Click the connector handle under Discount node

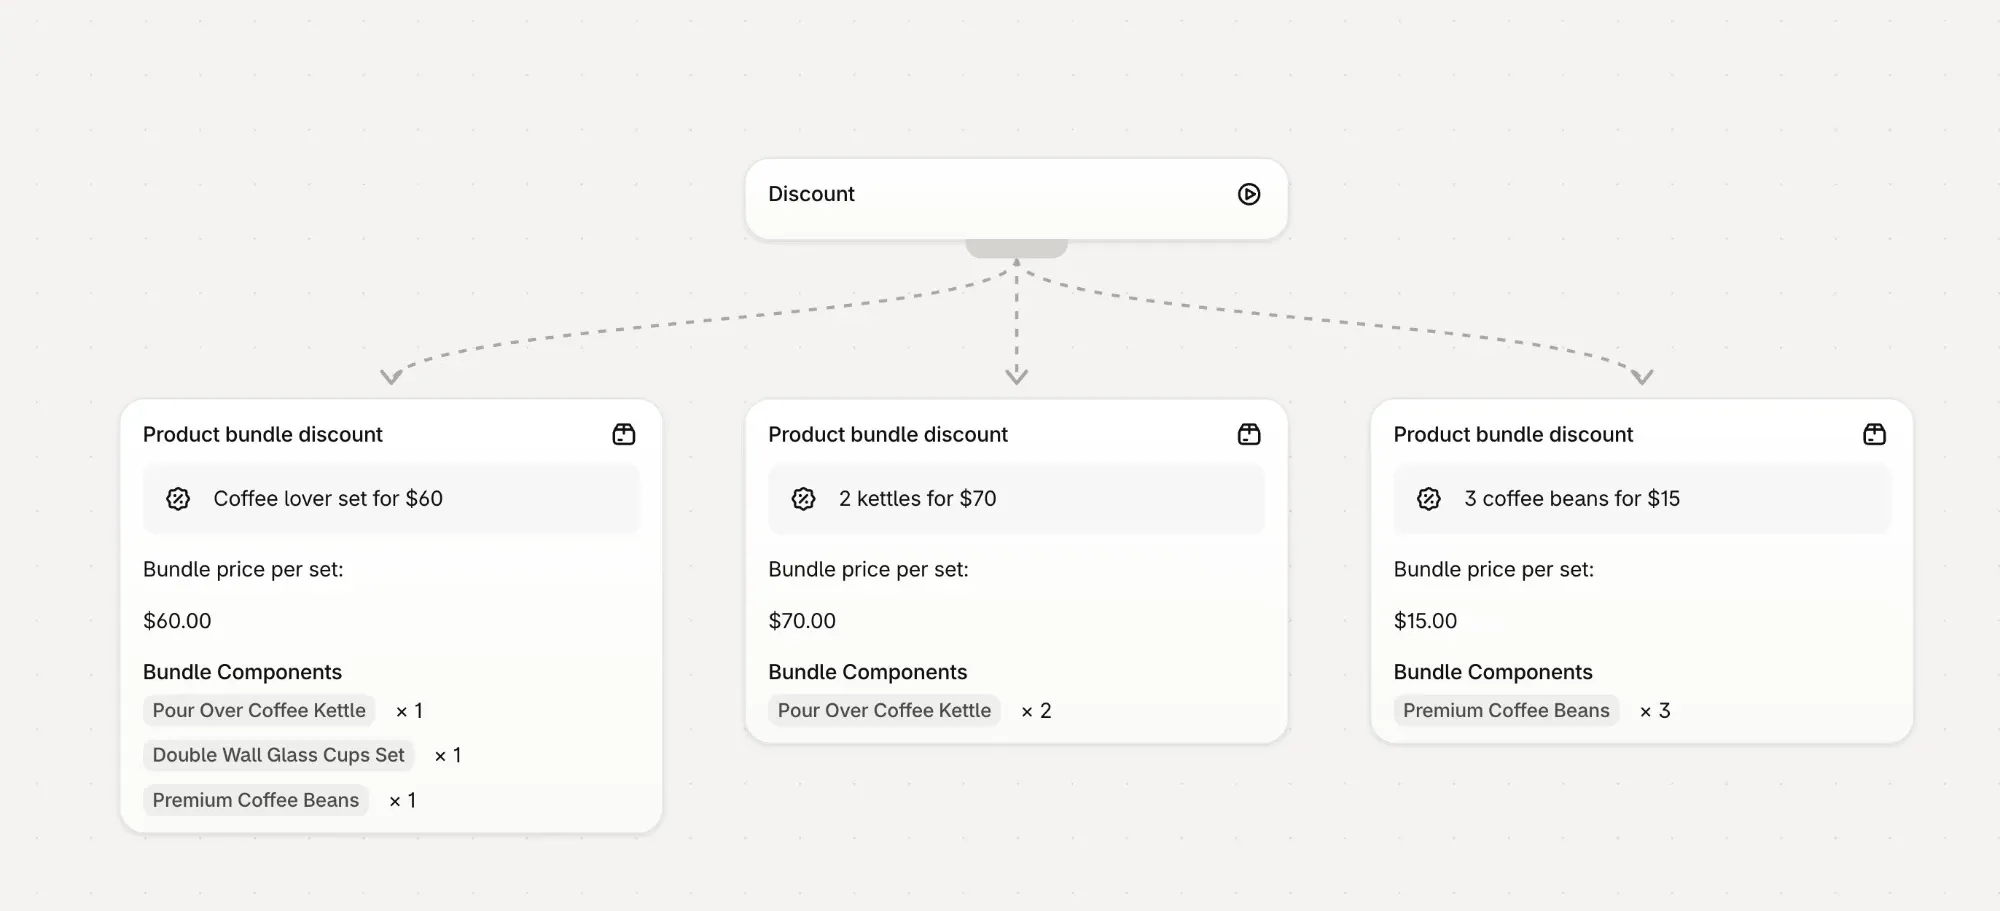[x=1016, y=248]
